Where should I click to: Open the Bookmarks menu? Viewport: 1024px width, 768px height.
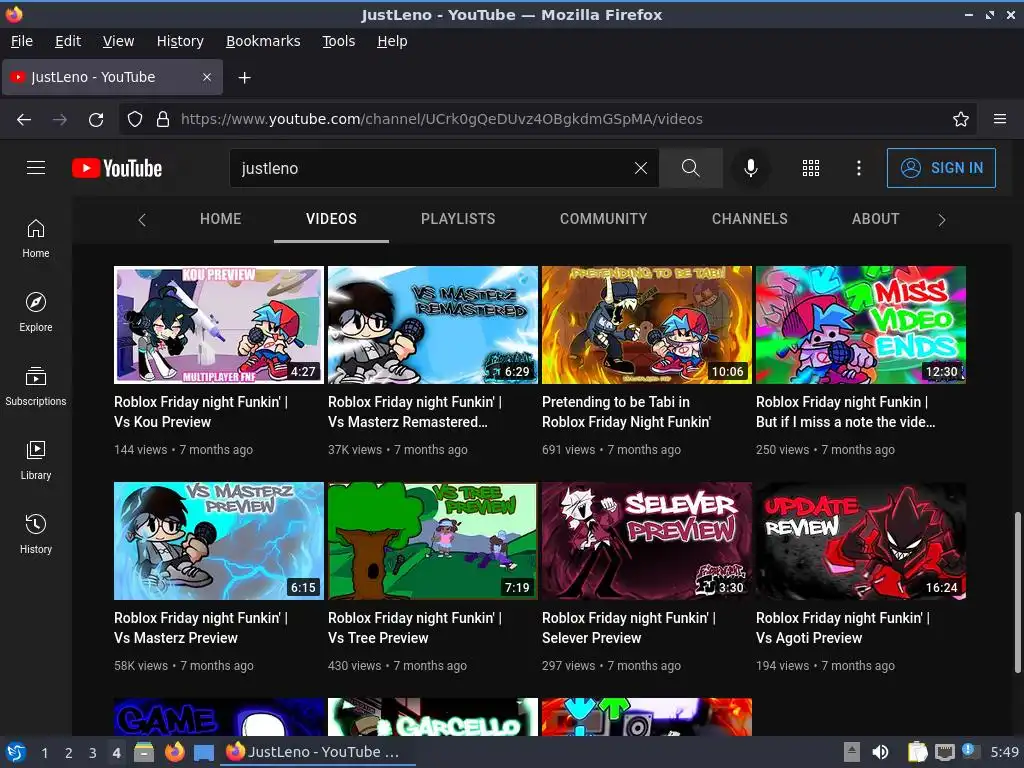(x=263, y=41)
